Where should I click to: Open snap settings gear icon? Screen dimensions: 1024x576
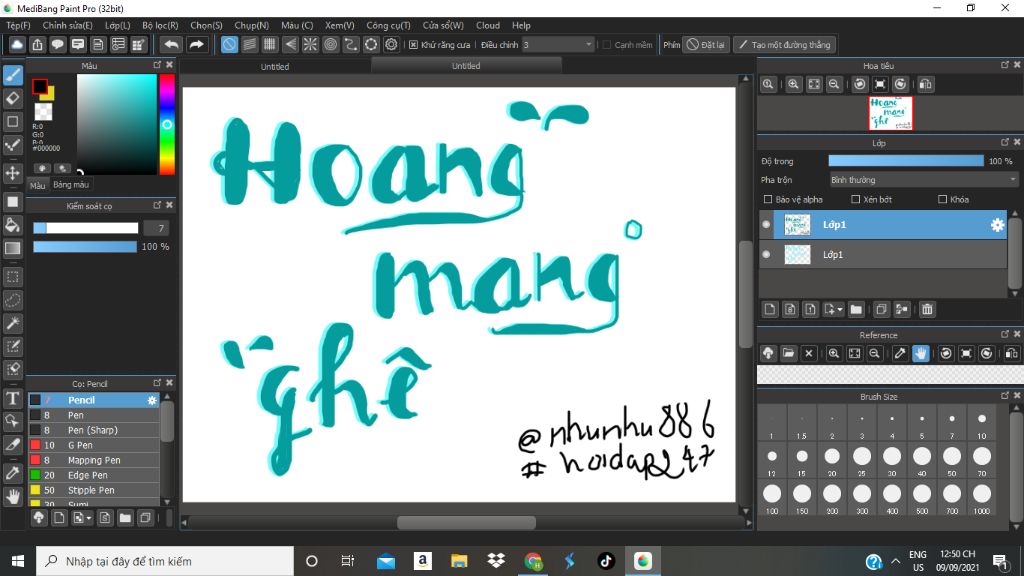(x=391, y=44)
